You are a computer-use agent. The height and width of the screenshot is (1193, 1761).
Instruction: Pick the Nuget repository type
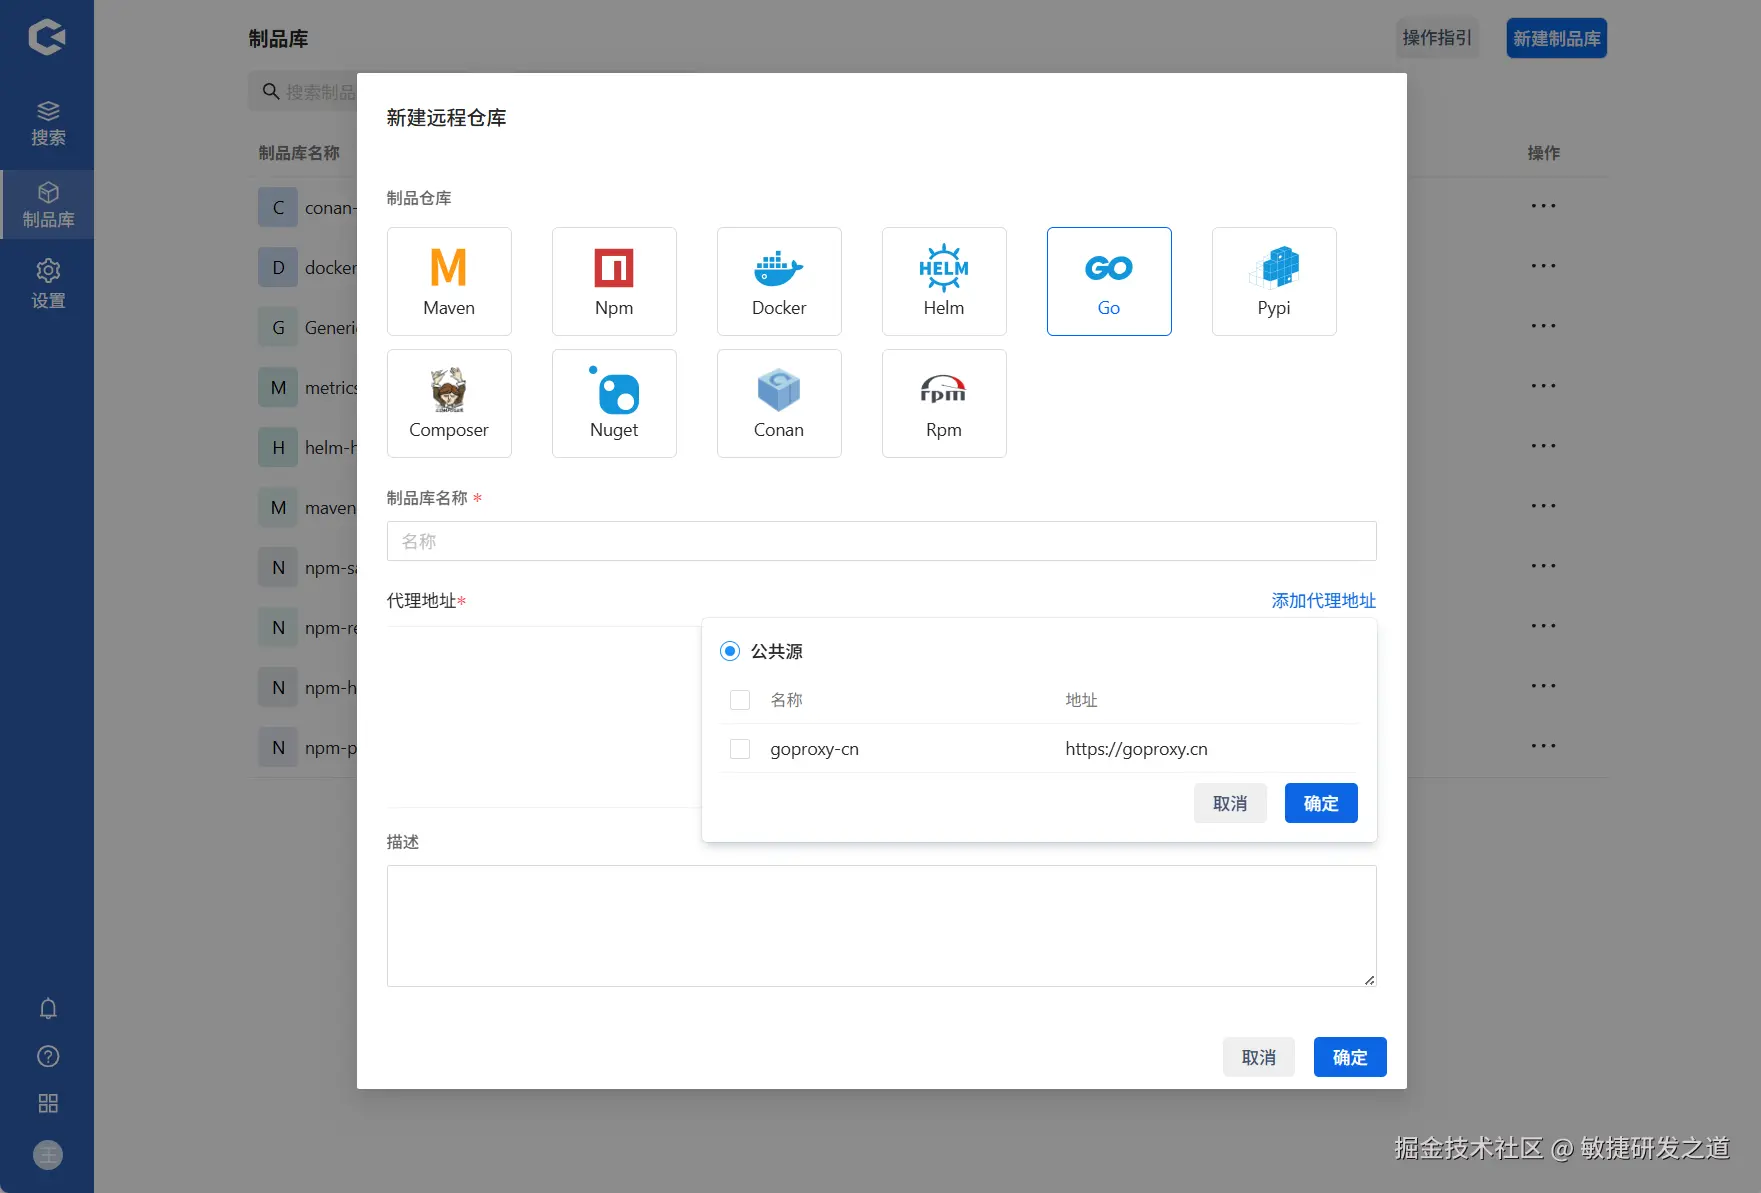tap(614, 403)
